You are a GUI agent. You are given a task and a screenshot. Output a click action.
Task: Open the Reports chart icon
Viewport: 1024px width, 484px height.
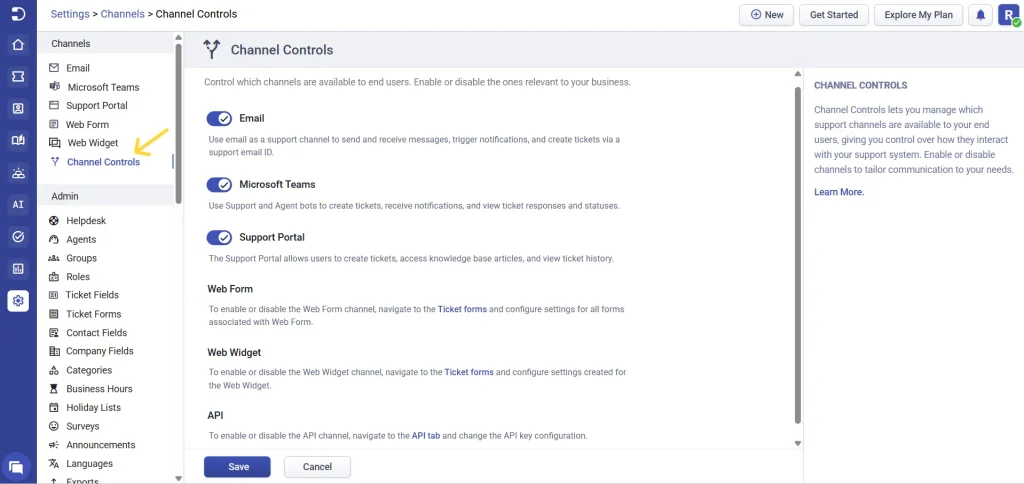click(x=18, y=268)
